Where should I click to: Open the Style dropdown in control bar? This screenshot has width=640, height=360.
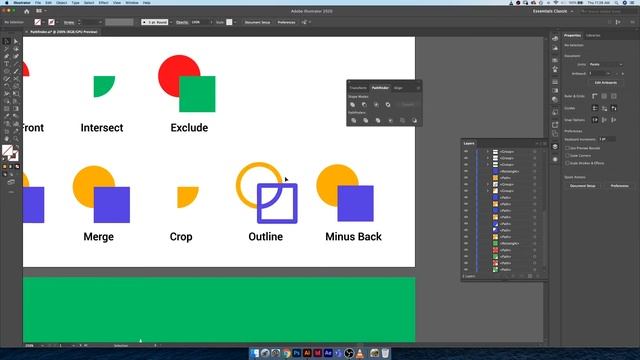point(235,22)
